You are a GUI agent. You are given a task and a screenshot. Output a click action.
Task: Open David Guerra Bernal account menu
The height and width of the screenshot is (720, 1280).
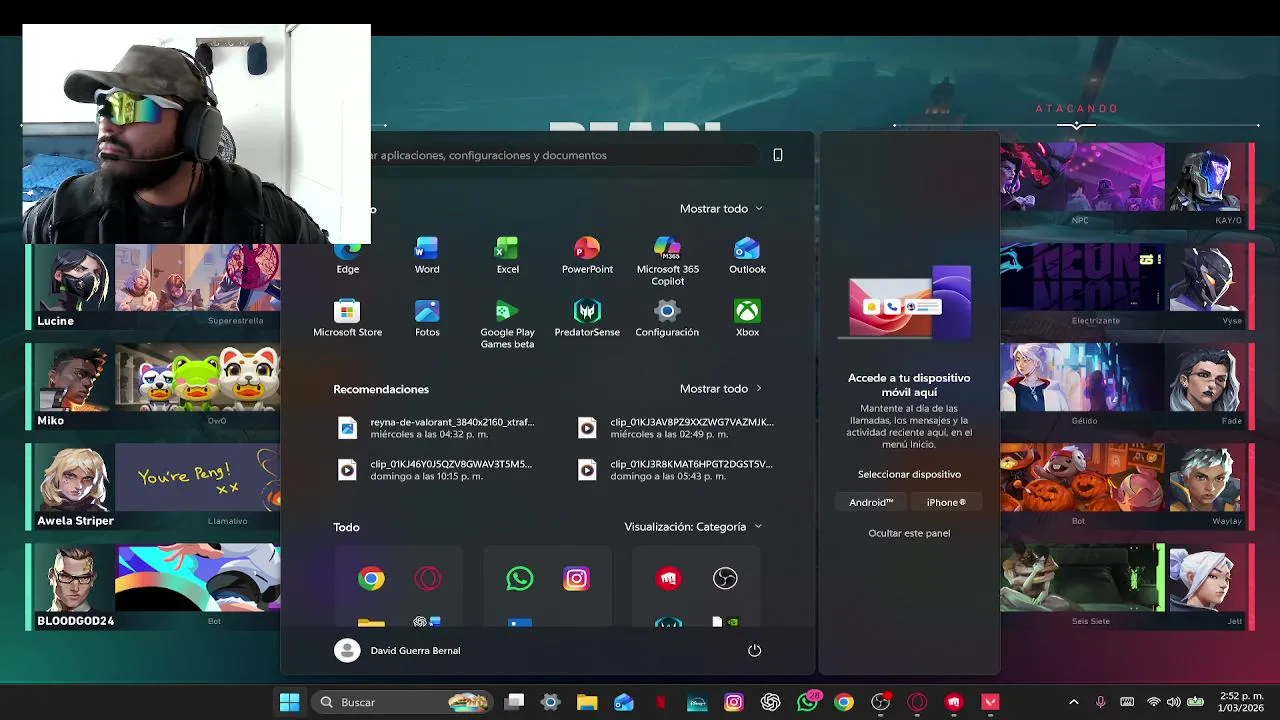(397, 650)
